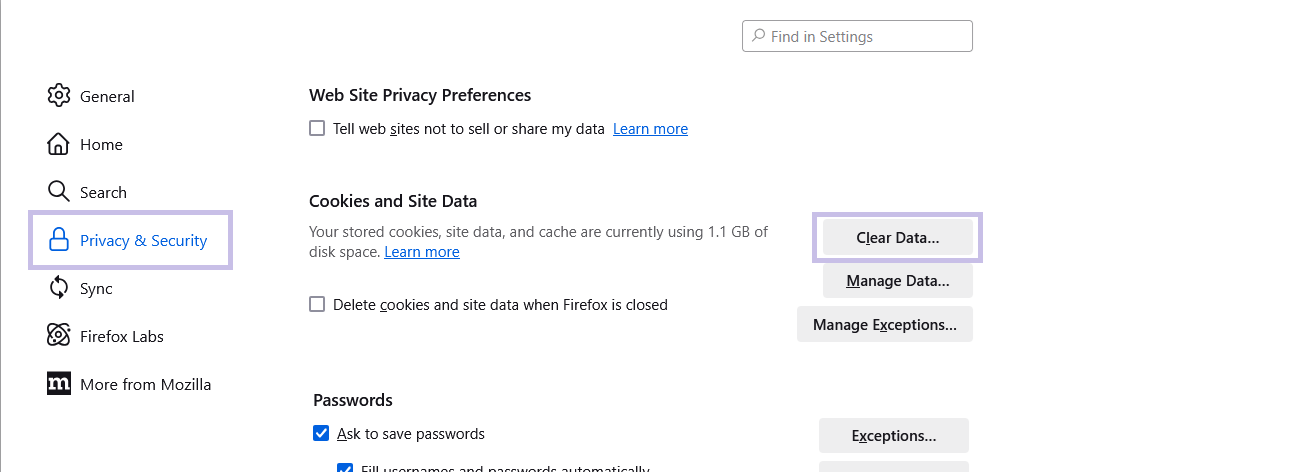Click the Home house icon
This screenshot has height=472, width=1298.
coord(59,144)
